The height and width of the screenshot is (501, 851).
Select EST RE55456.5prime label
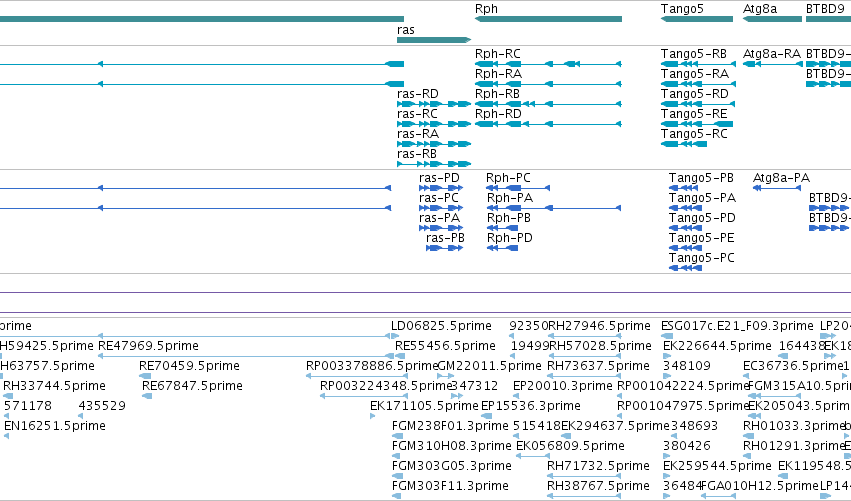[x=445, y=346]
